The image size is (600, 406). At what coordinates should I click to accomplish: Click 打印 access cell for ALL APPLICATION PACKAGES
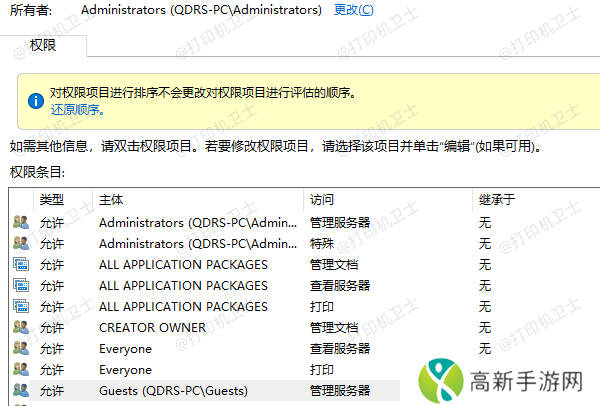click(322, 307)
